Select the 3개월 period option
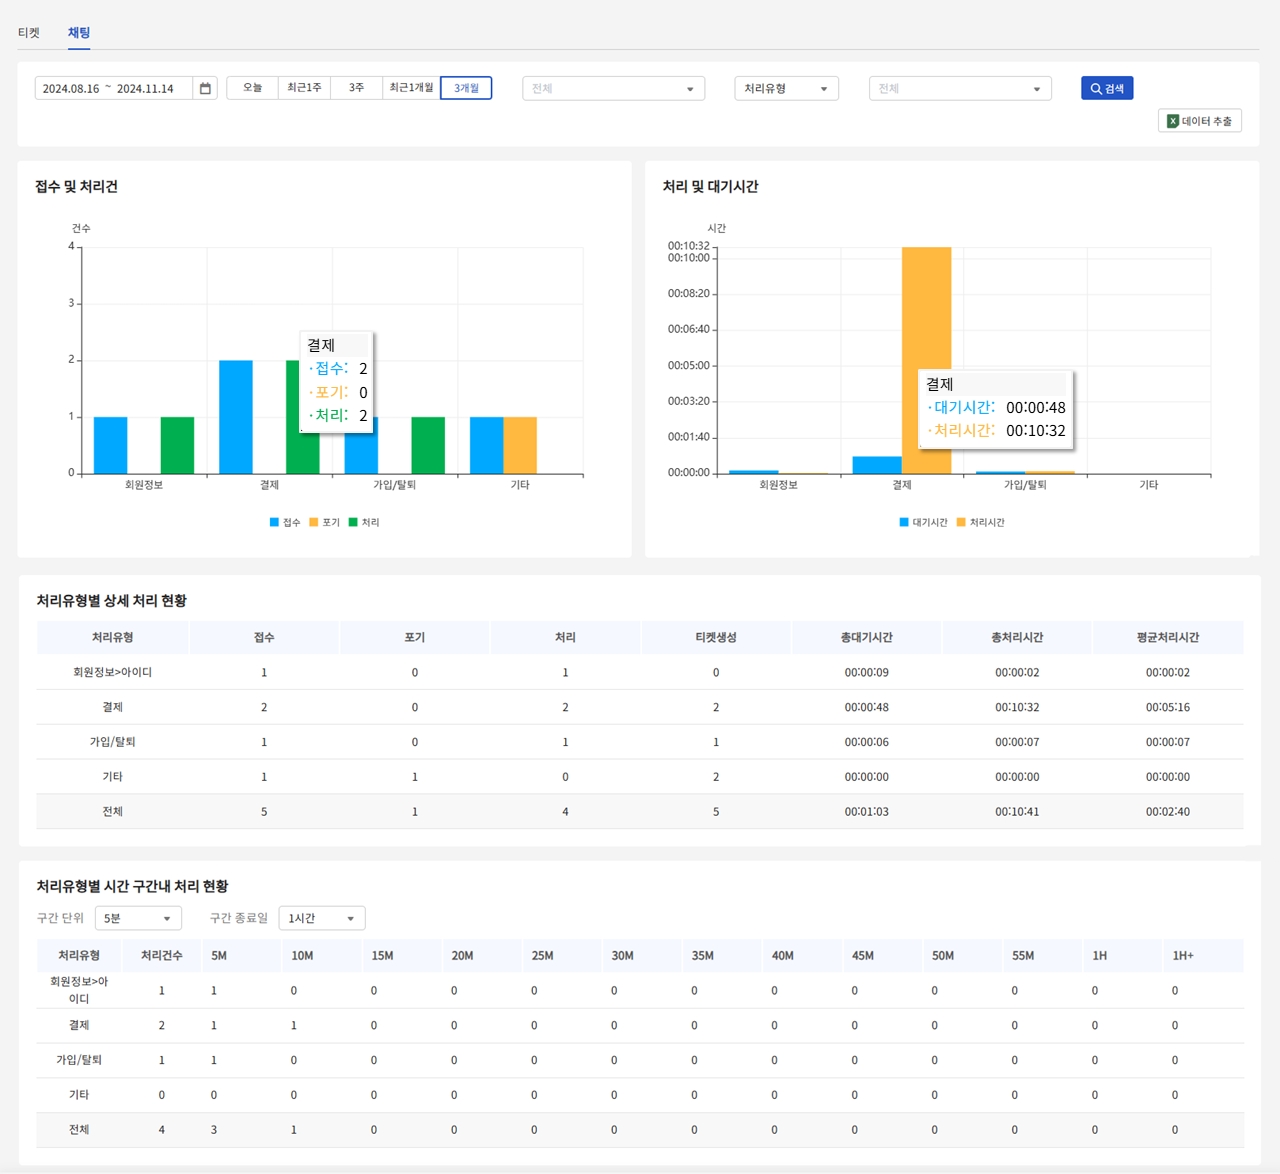This screenshot has width=1280, height=1174. pyautogui.click(x=466, y=88)
